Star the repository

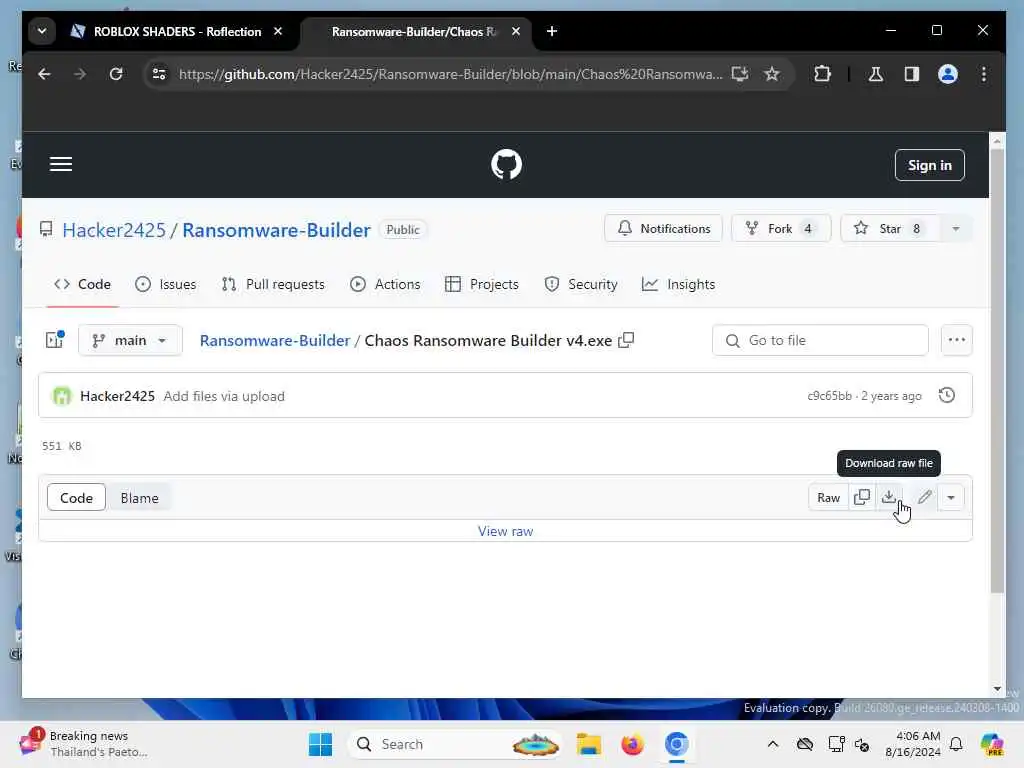point(889,229)
